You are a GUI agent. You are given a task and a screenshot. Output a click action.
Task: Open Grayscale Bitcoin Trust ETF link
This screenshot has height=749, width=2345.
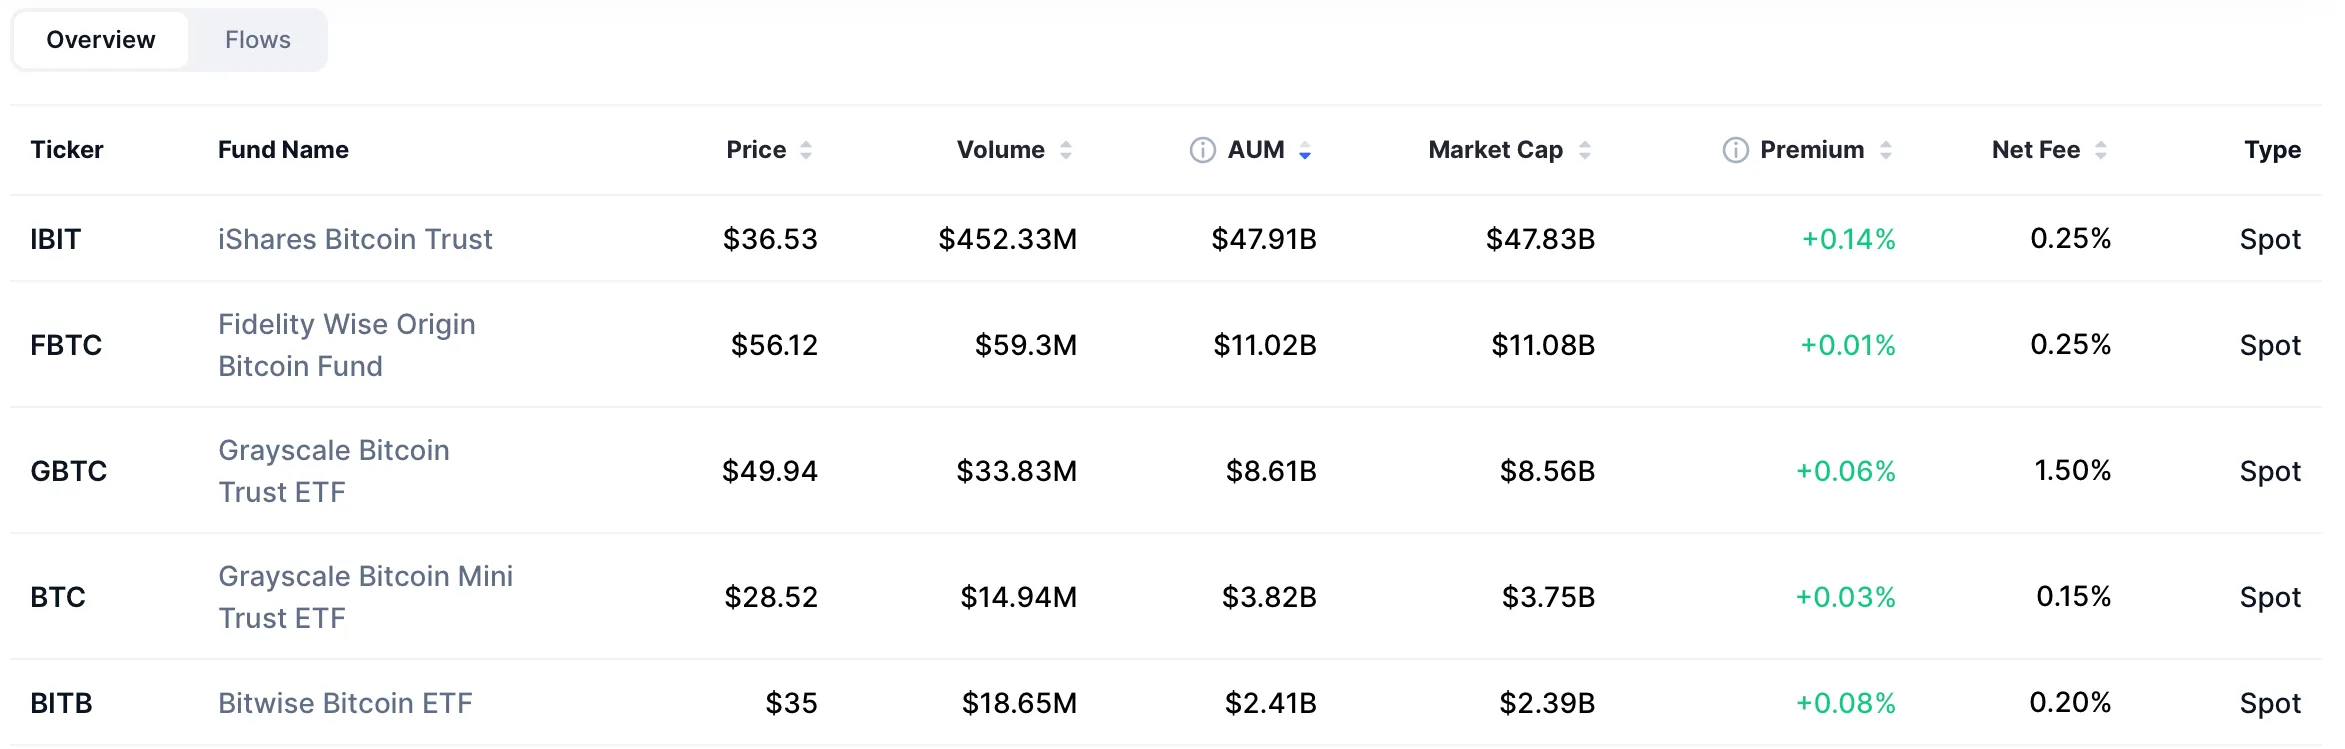pyautogui.click(x=334, y=471)
